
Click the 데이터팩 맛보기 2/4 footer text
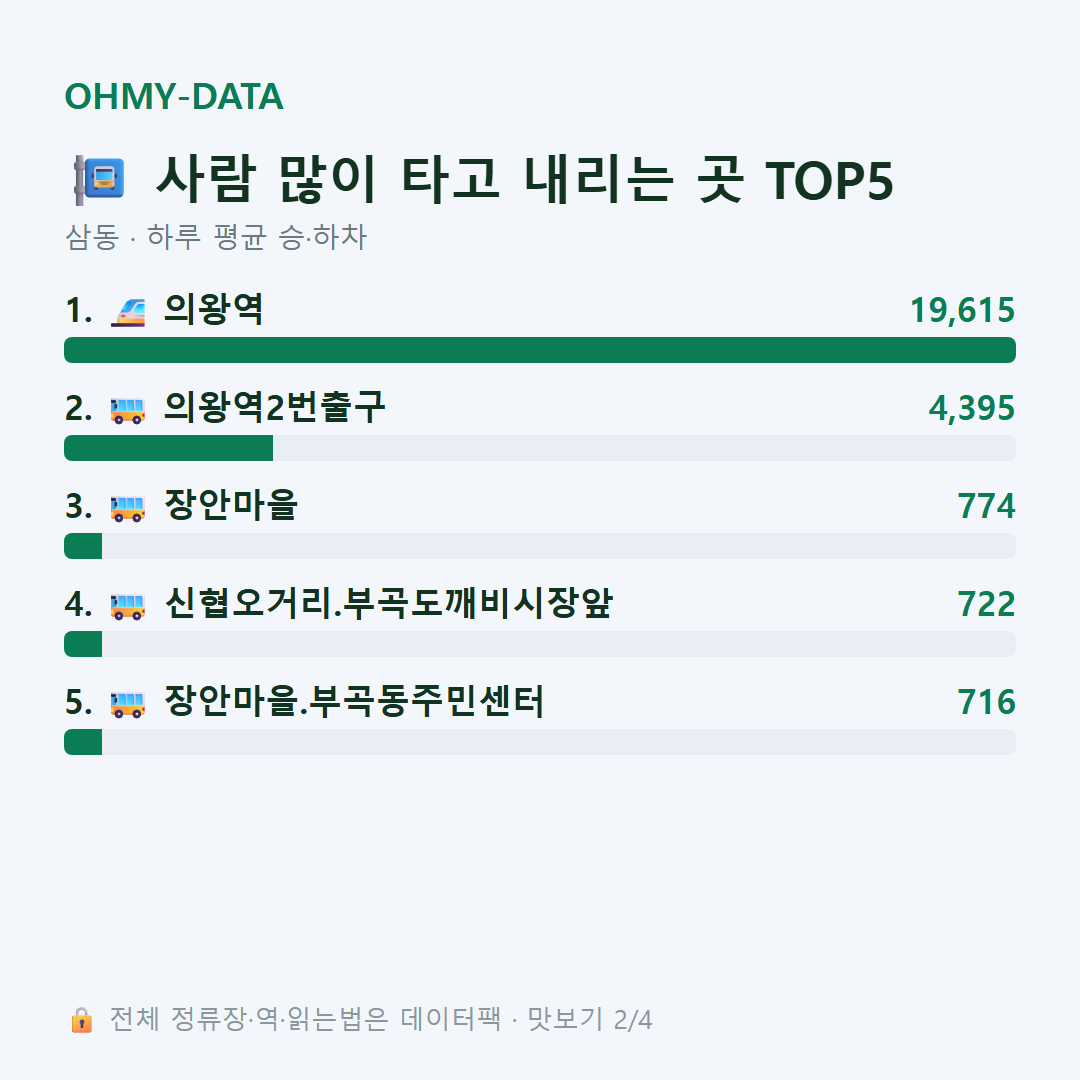(x=526, y=1019)
